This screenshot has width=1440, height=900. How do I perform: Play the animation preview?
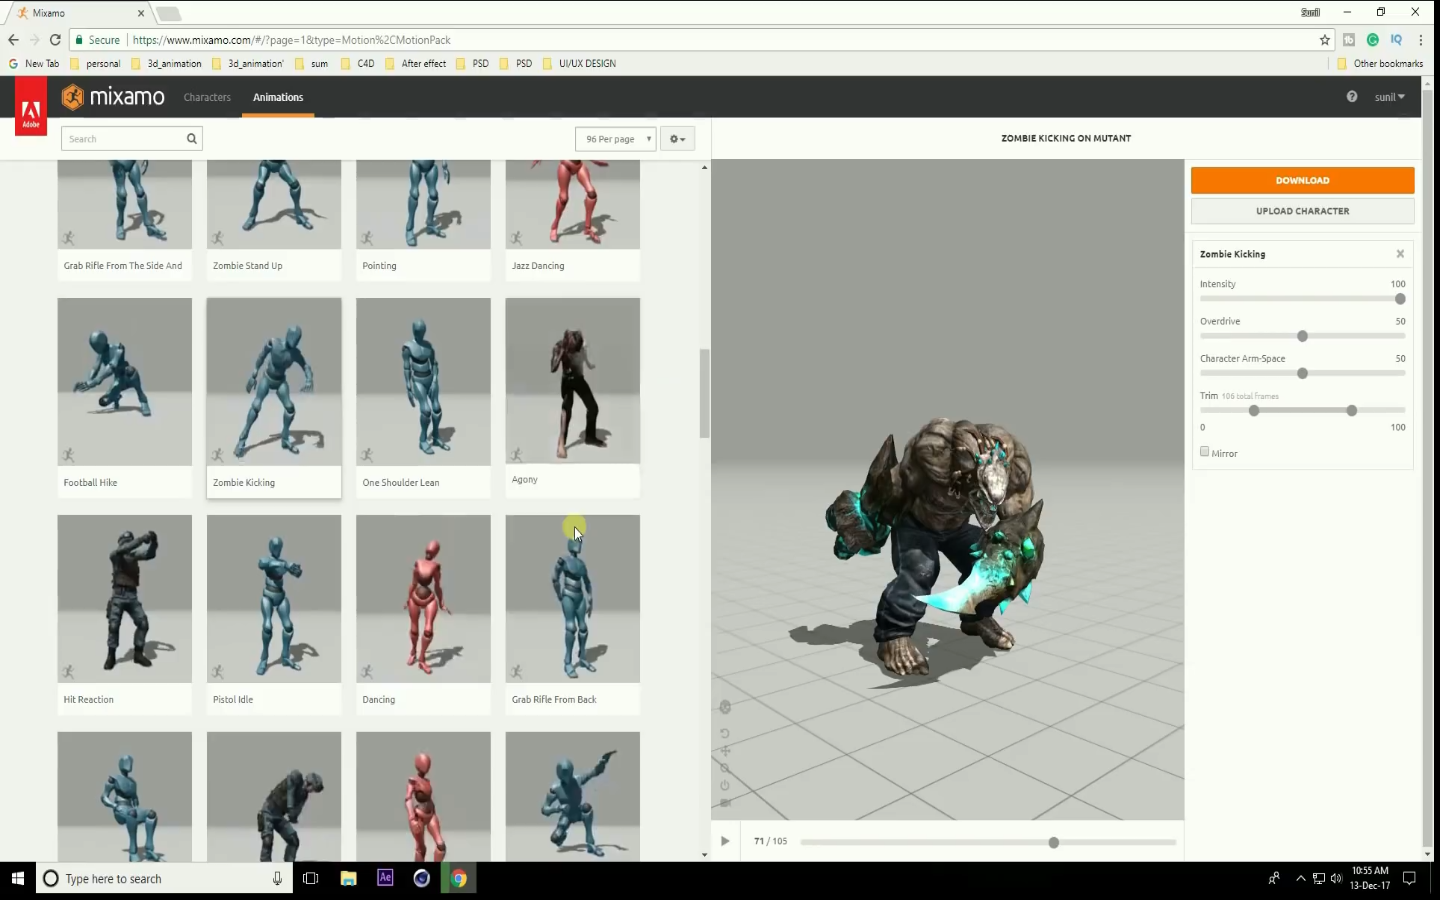point(725,842)
